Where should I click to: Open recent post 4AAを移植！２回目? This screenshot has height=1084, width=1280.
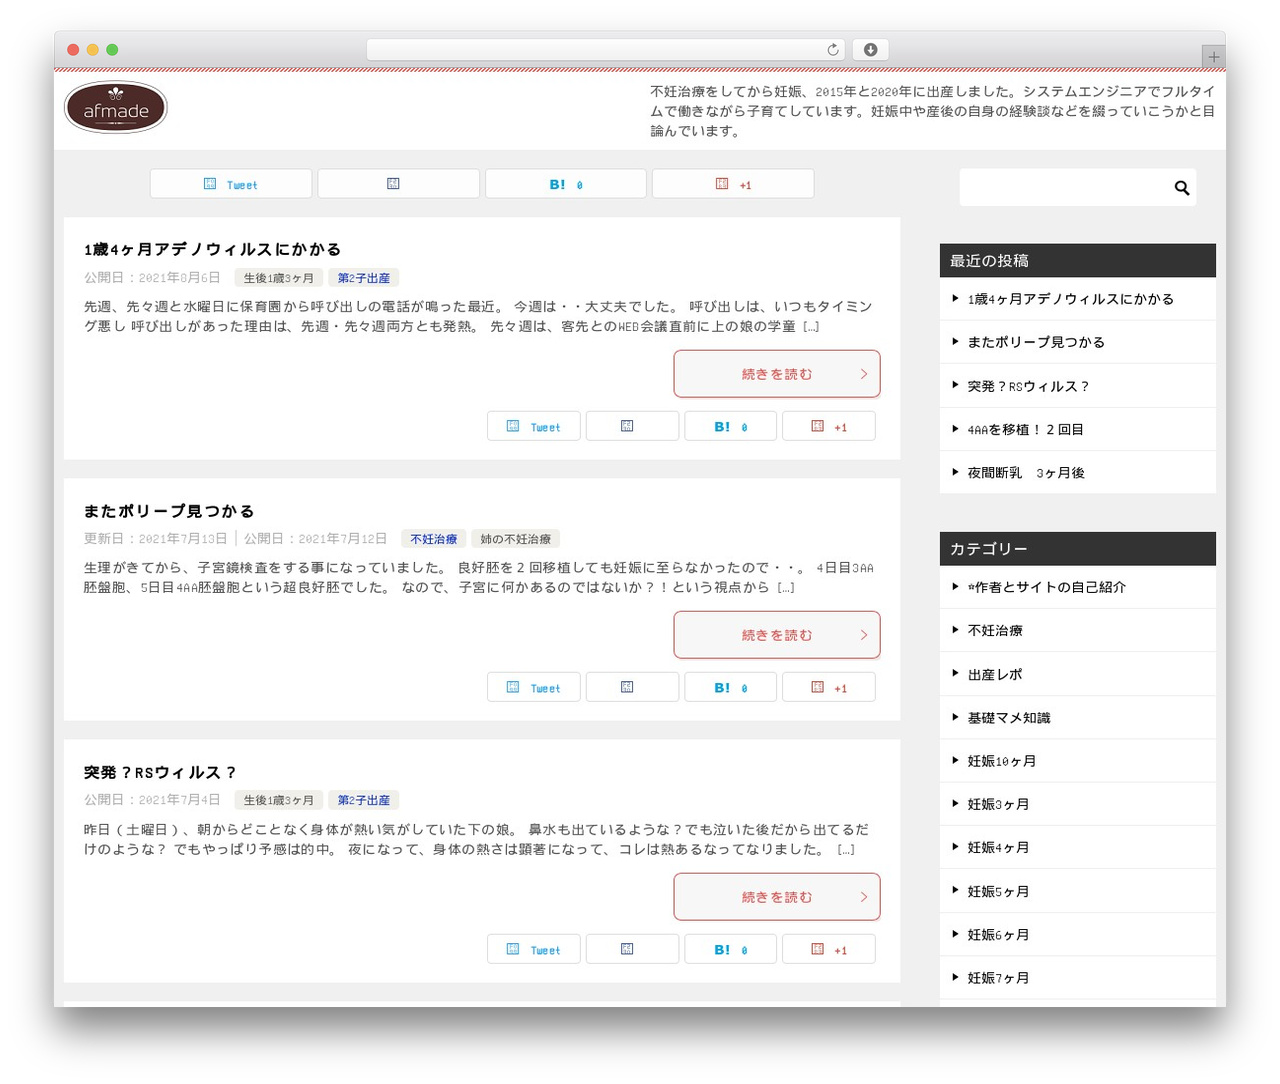1026,430
